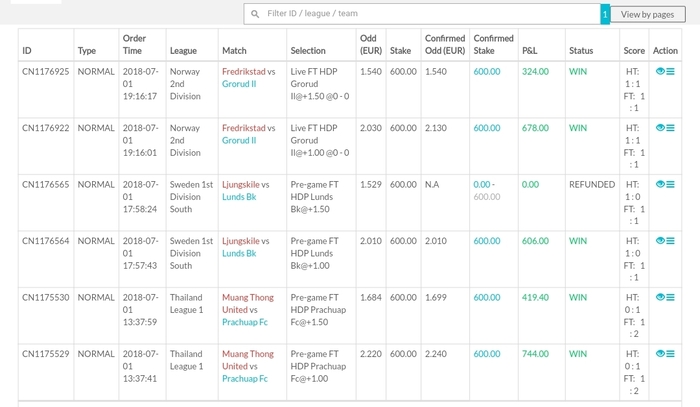Click the View by pages button
The height and width of the screenshot is (407, 700).
(x=647, y=14)
